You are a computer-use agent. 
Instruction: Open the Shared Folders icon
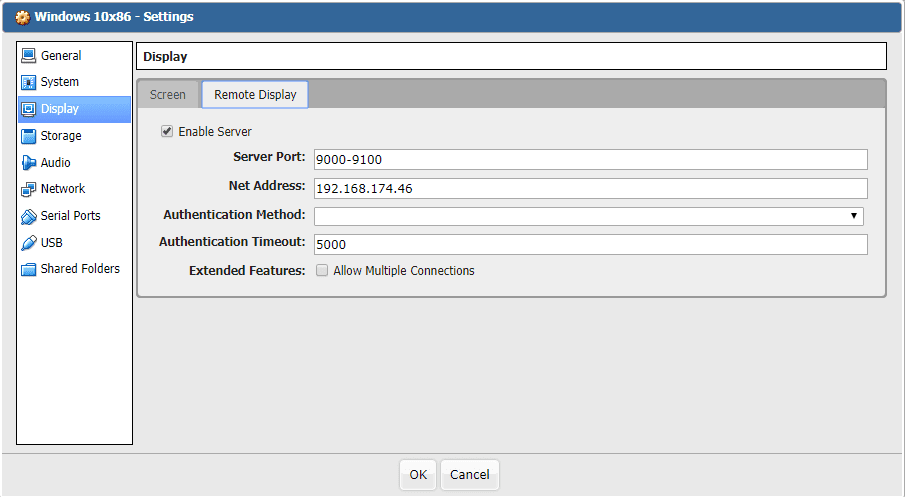(28, 269)
